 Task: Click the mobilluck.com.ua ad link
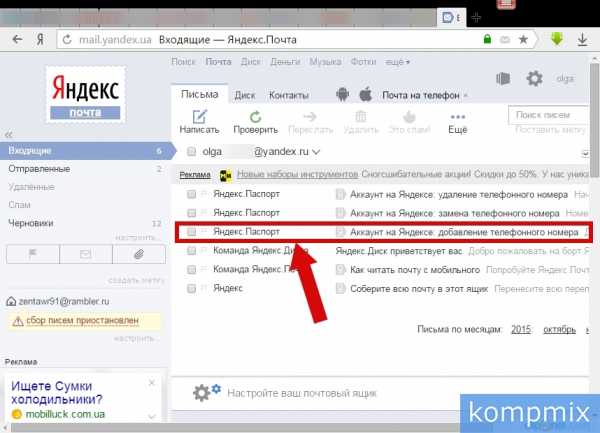(65, 414)
